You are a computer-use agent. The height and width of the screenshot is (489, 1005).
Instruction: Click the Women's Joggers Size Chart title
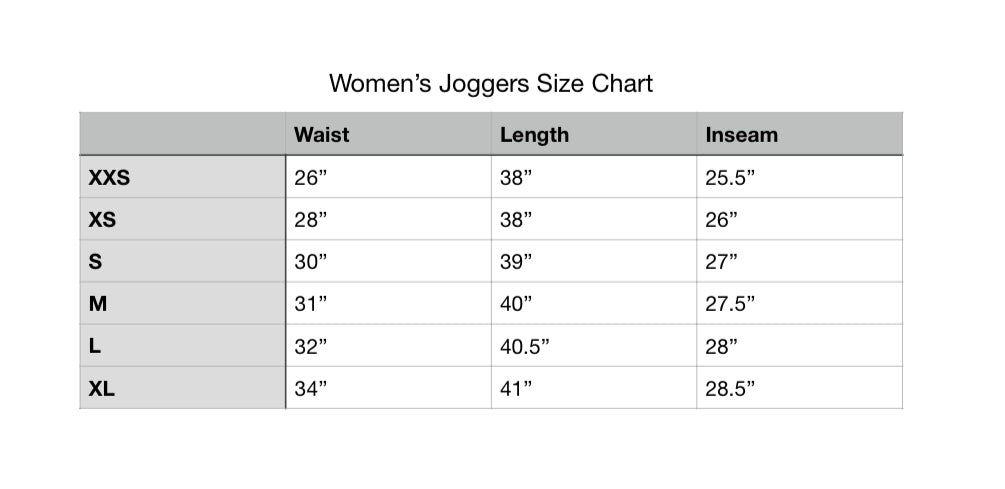[x=491, y=83]
